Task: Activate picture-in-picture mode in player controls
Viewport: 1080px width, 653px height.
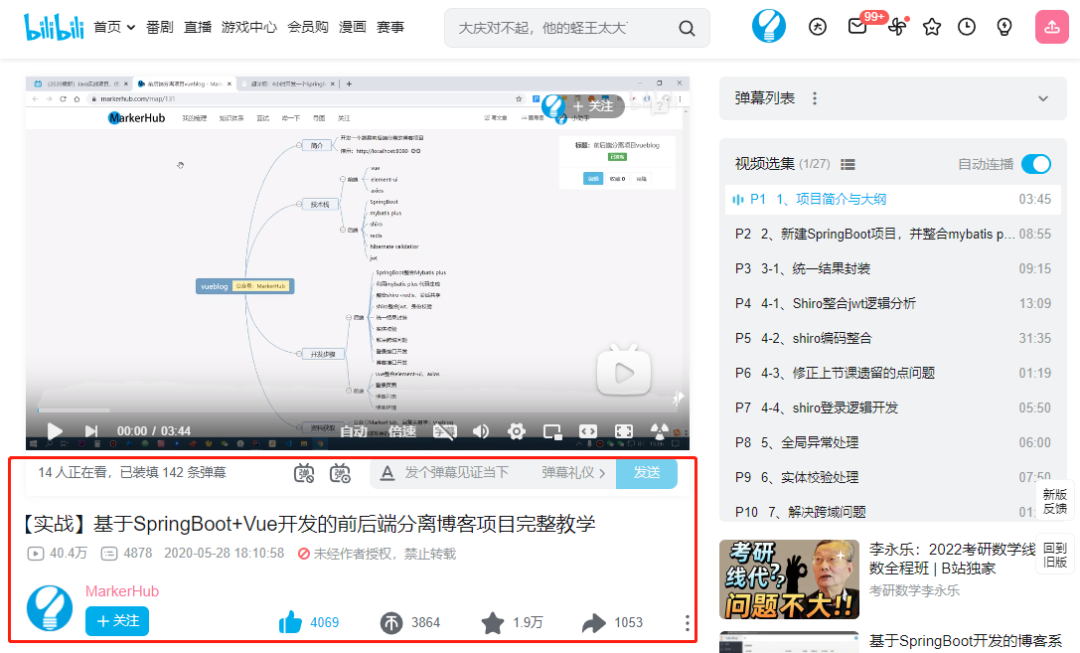Action: point(551,431)
